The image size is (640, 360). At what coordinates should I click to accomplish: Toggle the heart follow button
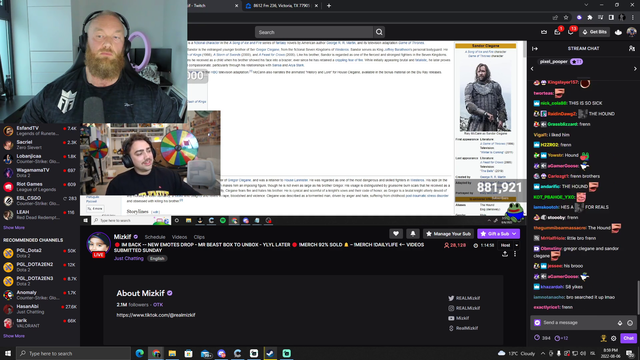(396, 234)
